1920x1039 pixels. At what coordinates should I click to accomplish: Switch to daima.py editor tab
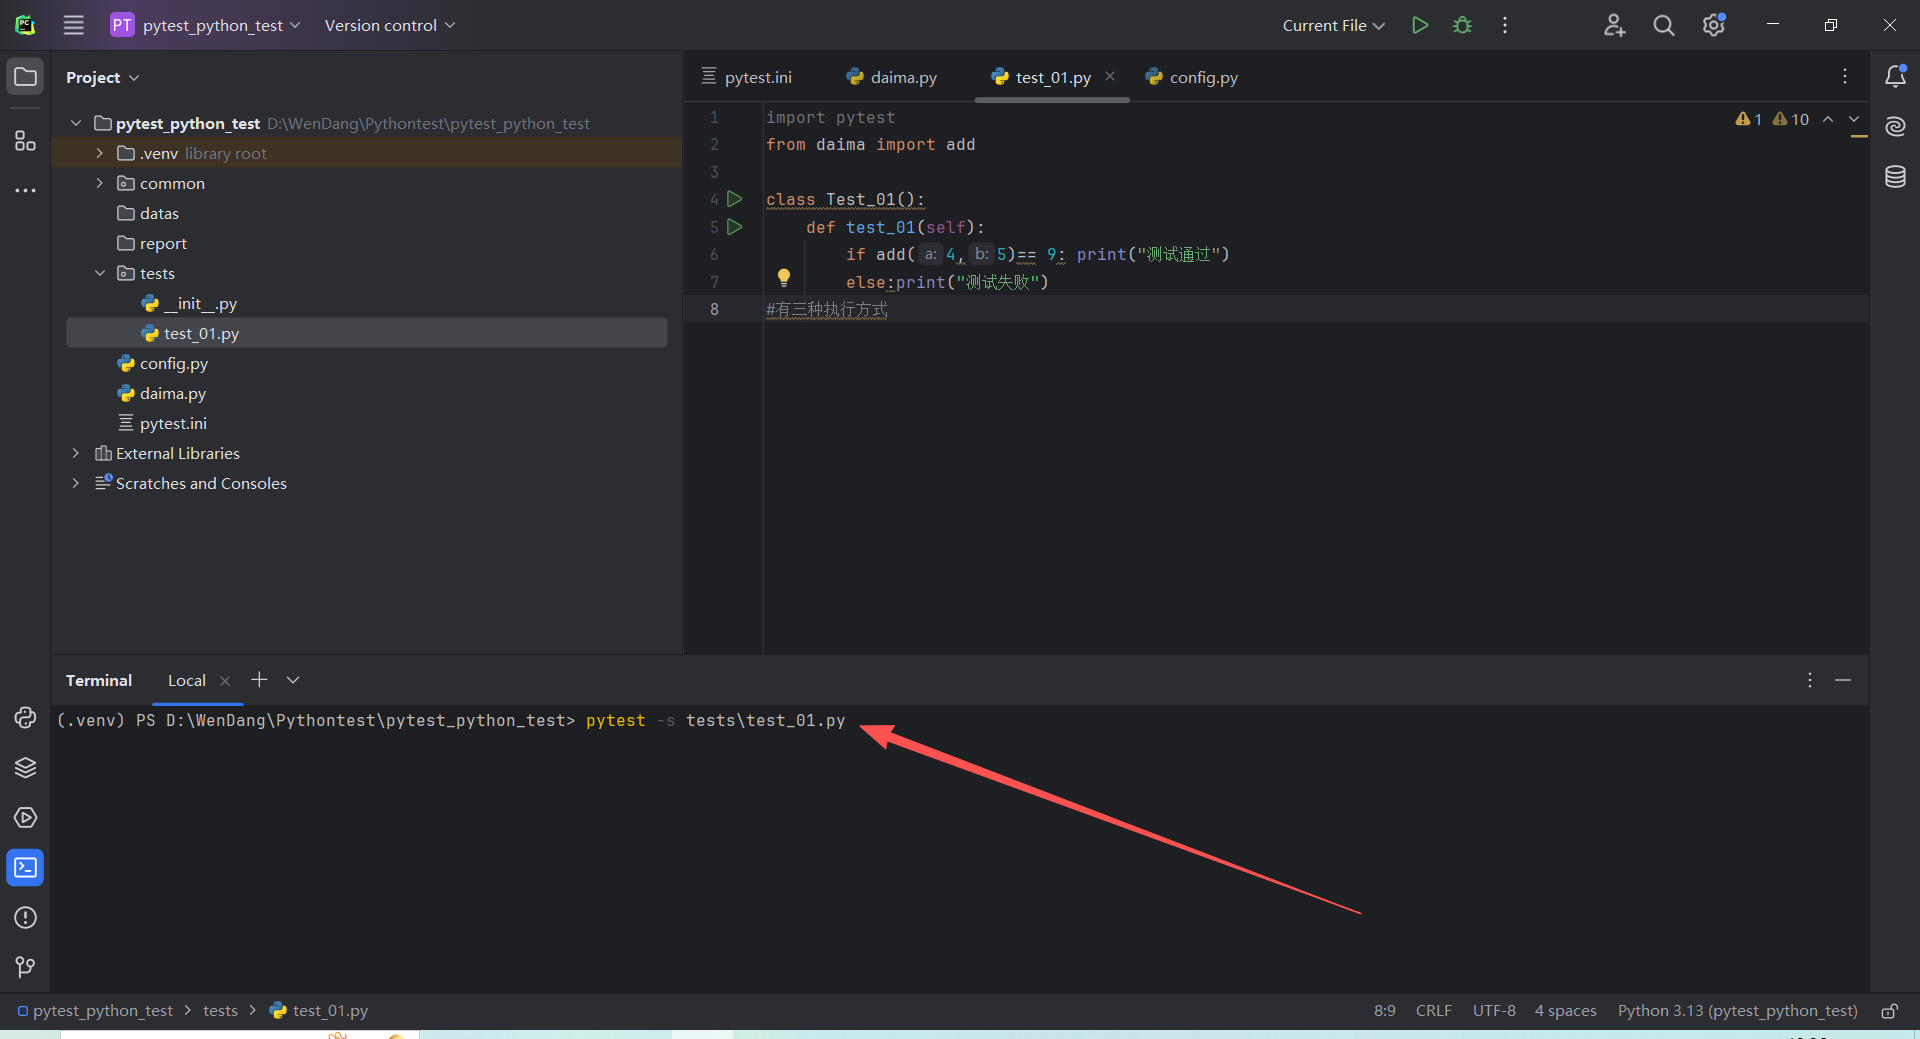point(892,77)
